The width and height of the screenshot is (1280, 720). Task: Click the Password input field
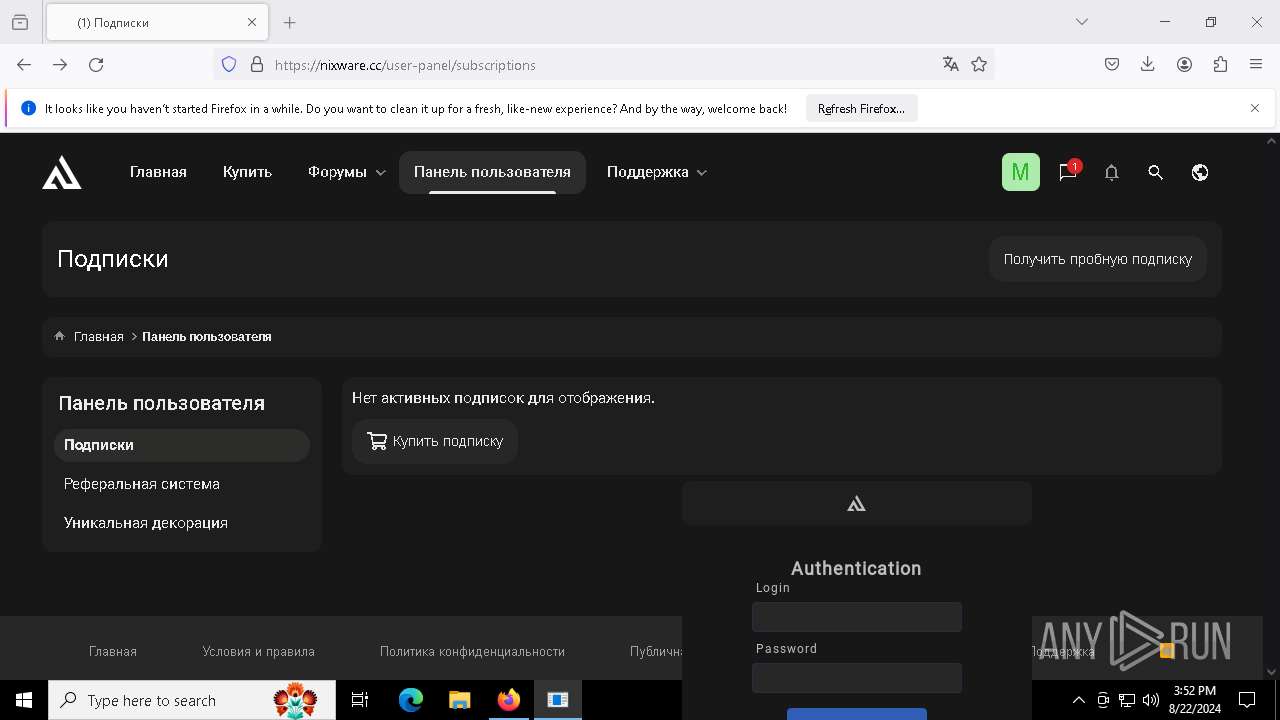pyautogui.click(x=857, y=678)
